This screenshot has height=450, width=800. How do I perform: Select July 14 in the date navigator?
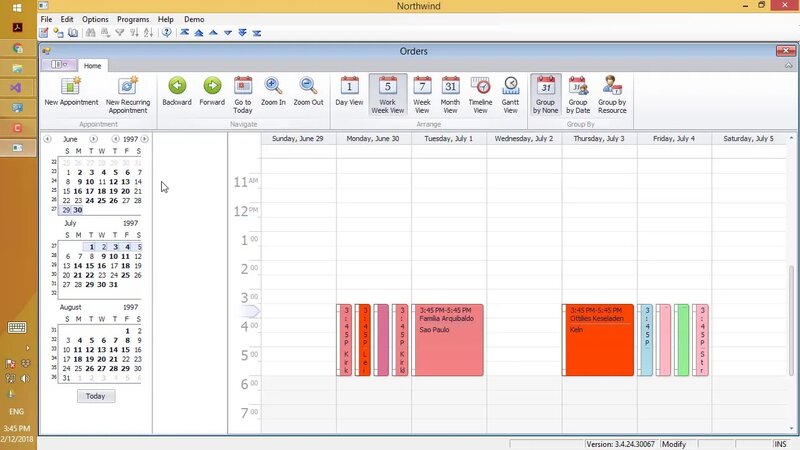click(78, 266)
